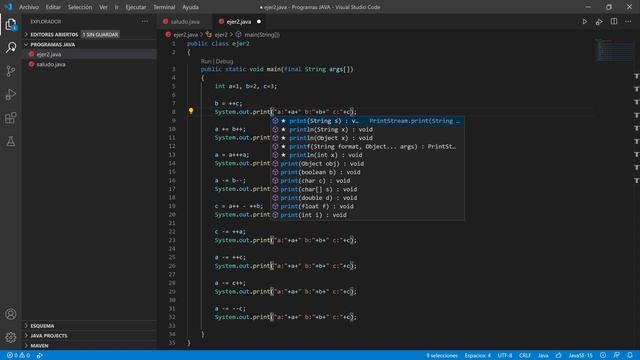Select print(boolean b) suggestion
This screenshot has width=640, height=360.
[367, 172]
